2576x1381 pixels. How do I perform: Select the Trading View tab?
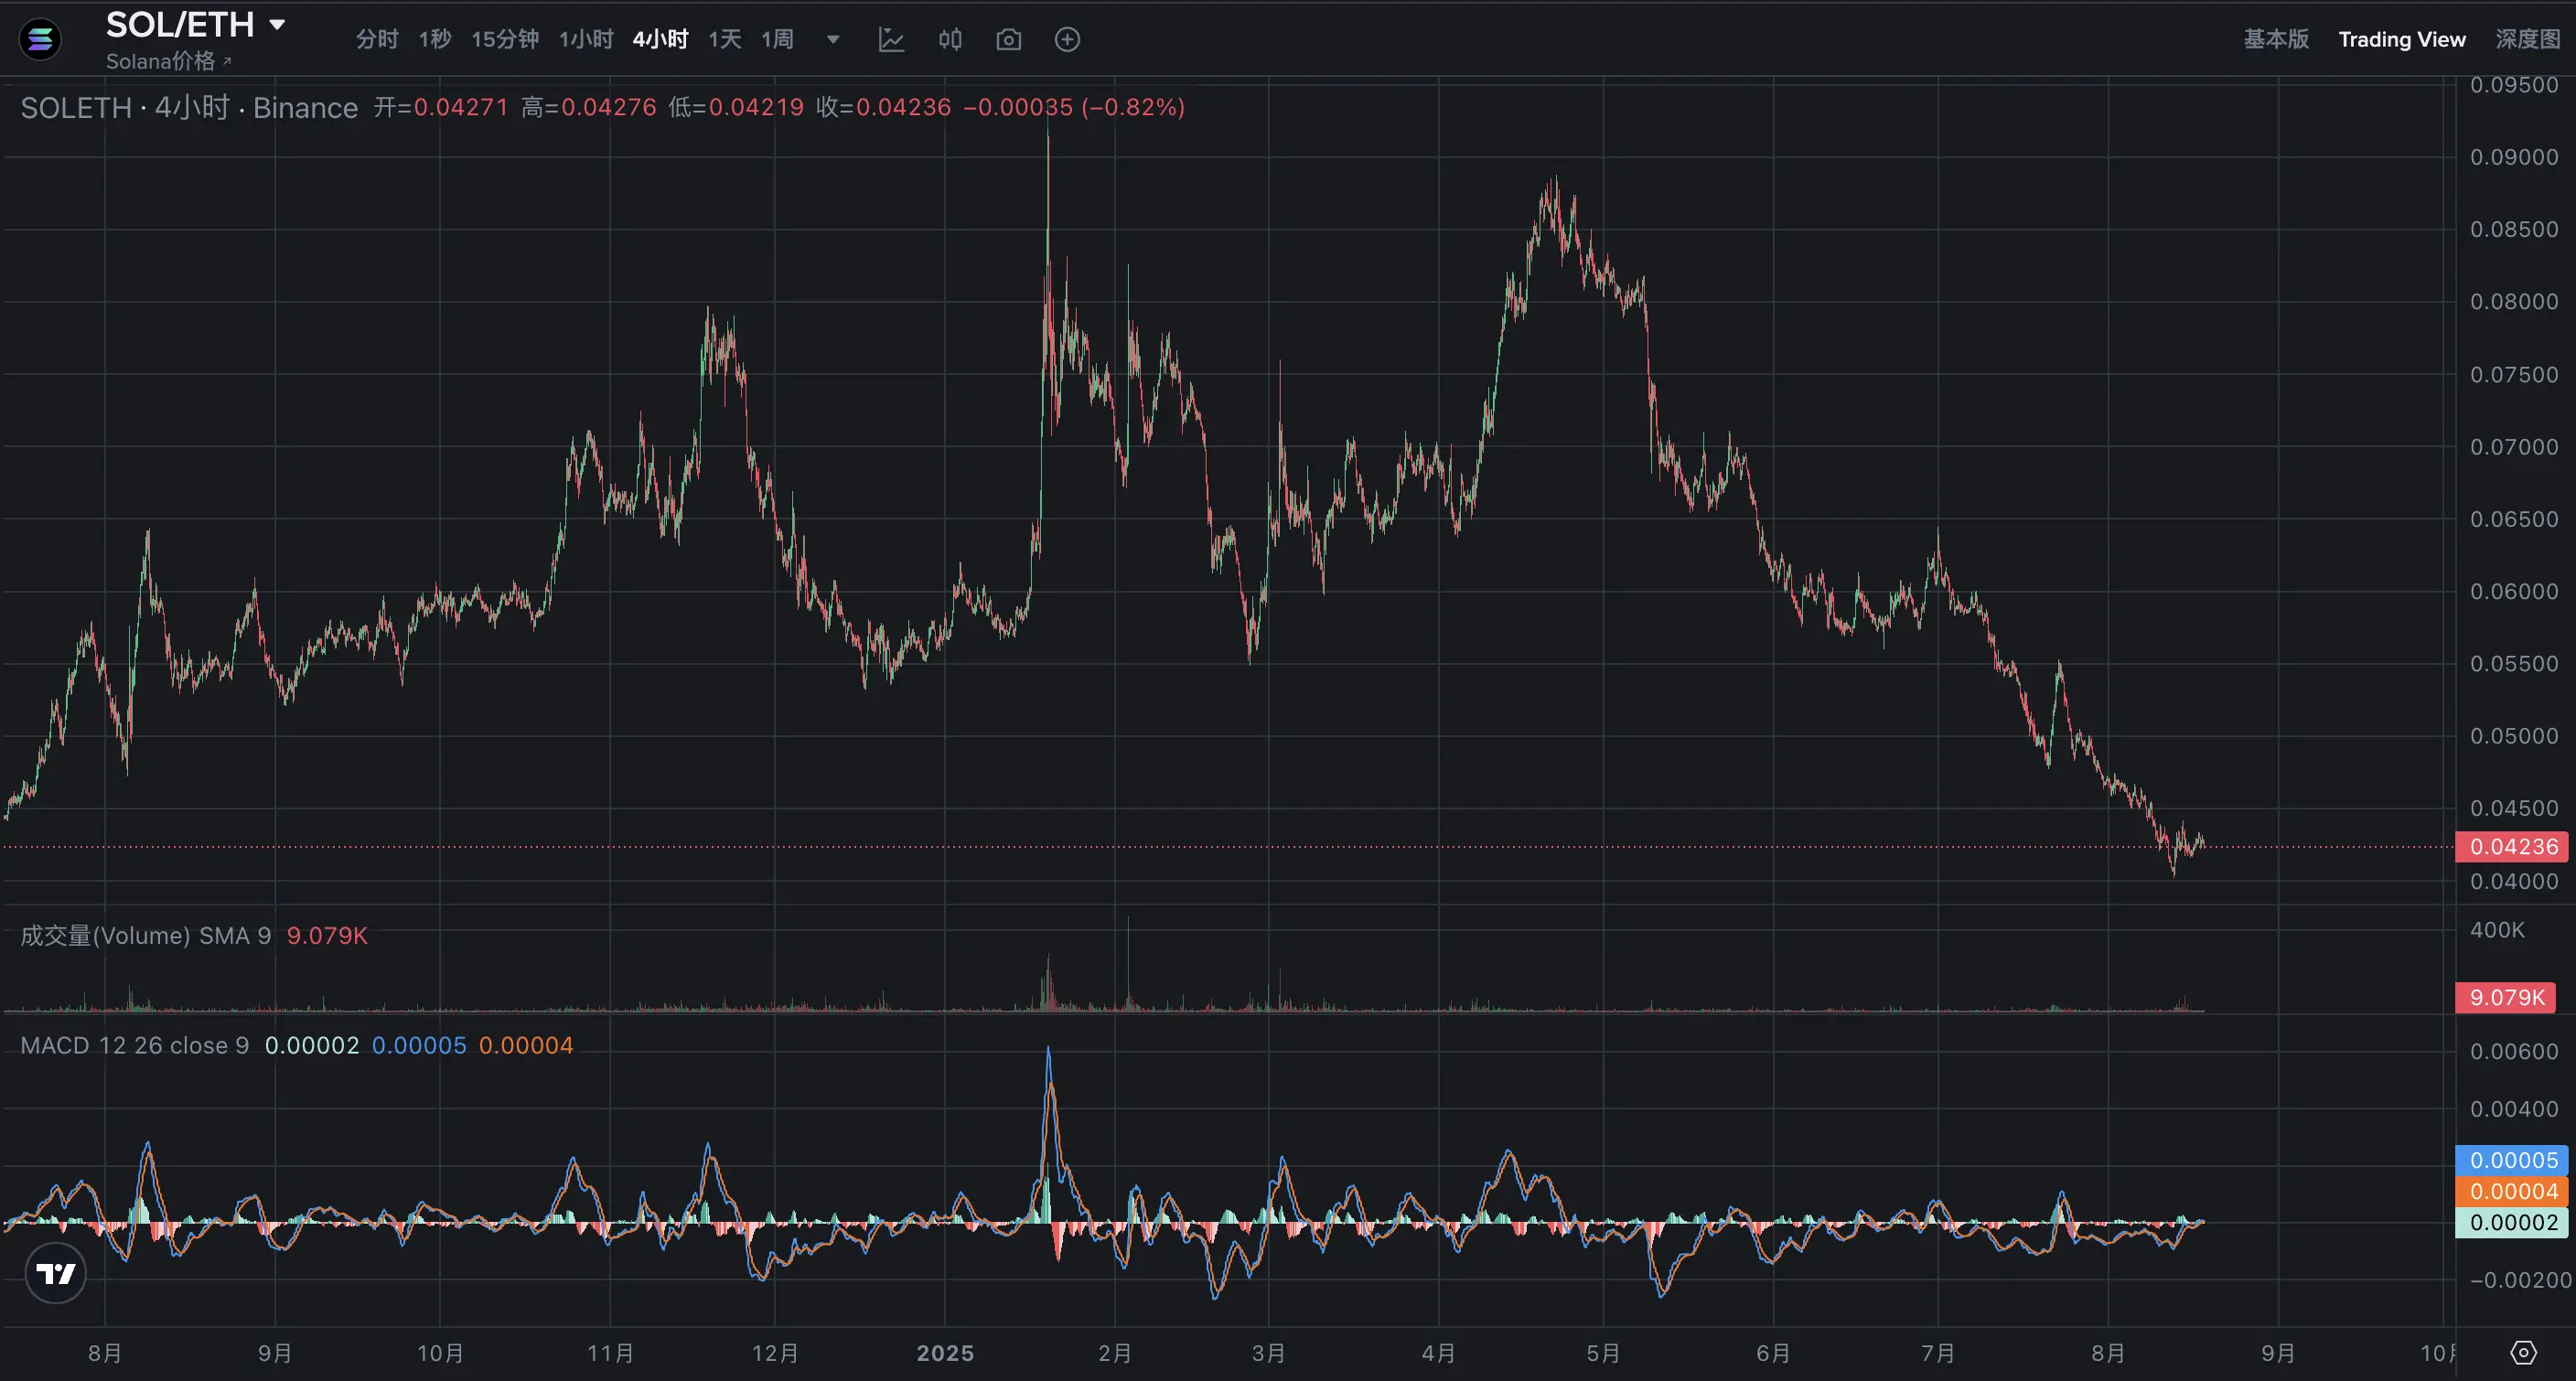(x=2401, y=39)
